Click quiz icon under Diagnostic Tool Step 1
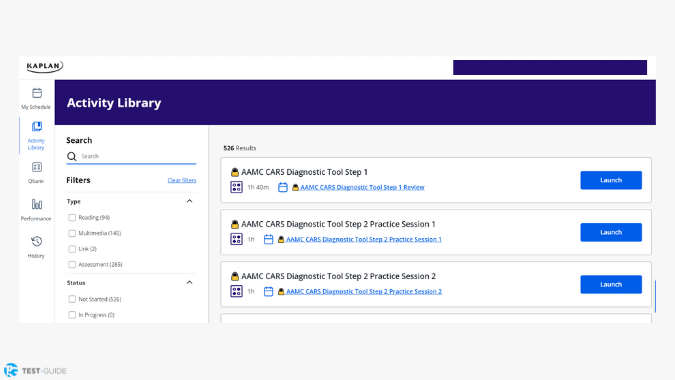675x380 pixels. 236,187
